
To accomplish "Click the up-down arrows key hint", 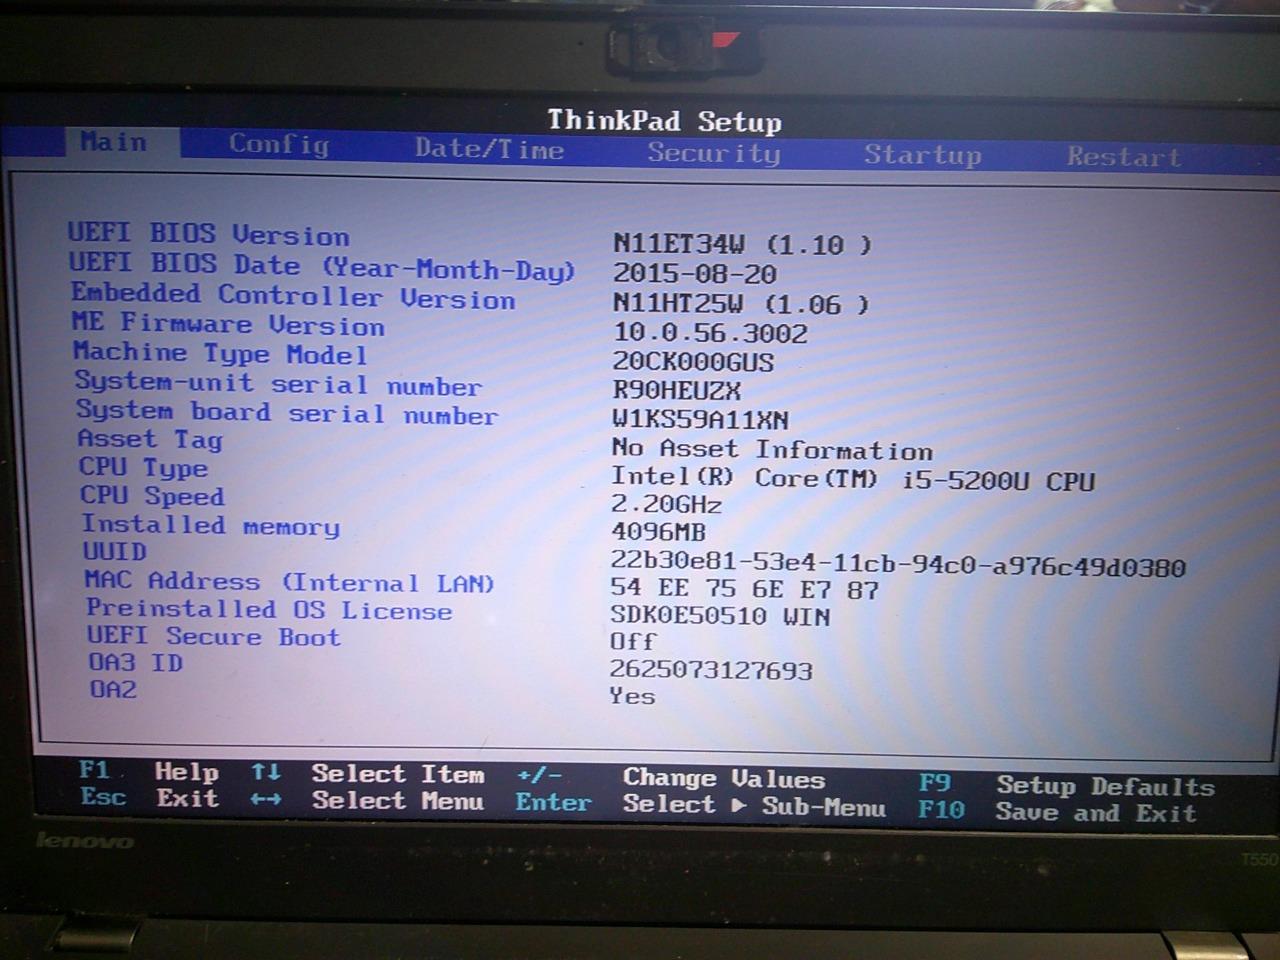I will 266,772.
